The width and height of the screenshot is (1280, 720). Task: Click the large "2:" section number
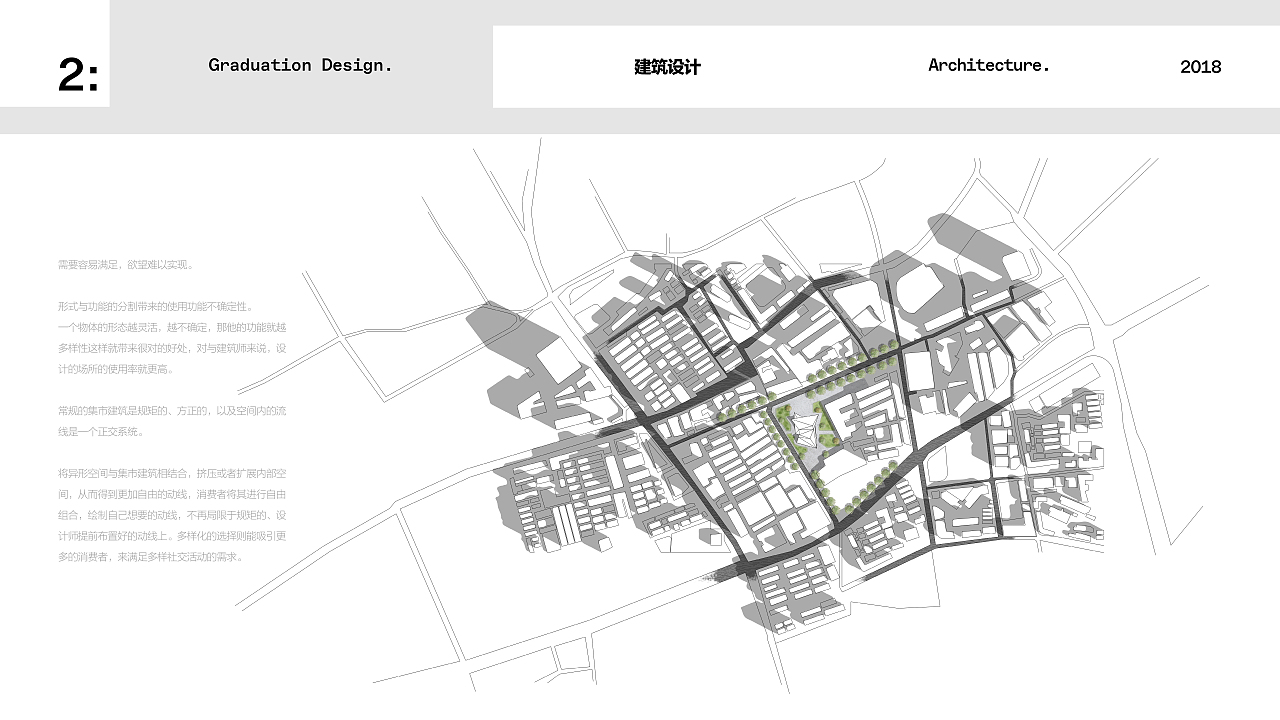pos(78,75)
